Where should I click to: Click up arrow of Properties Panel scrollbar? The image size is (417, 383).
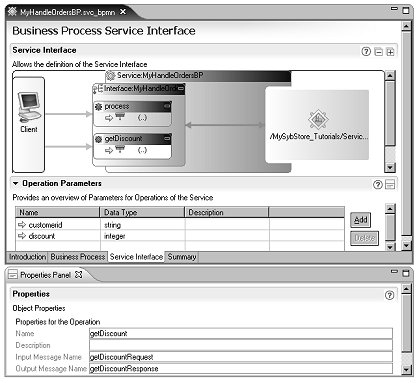click(406, 289)
